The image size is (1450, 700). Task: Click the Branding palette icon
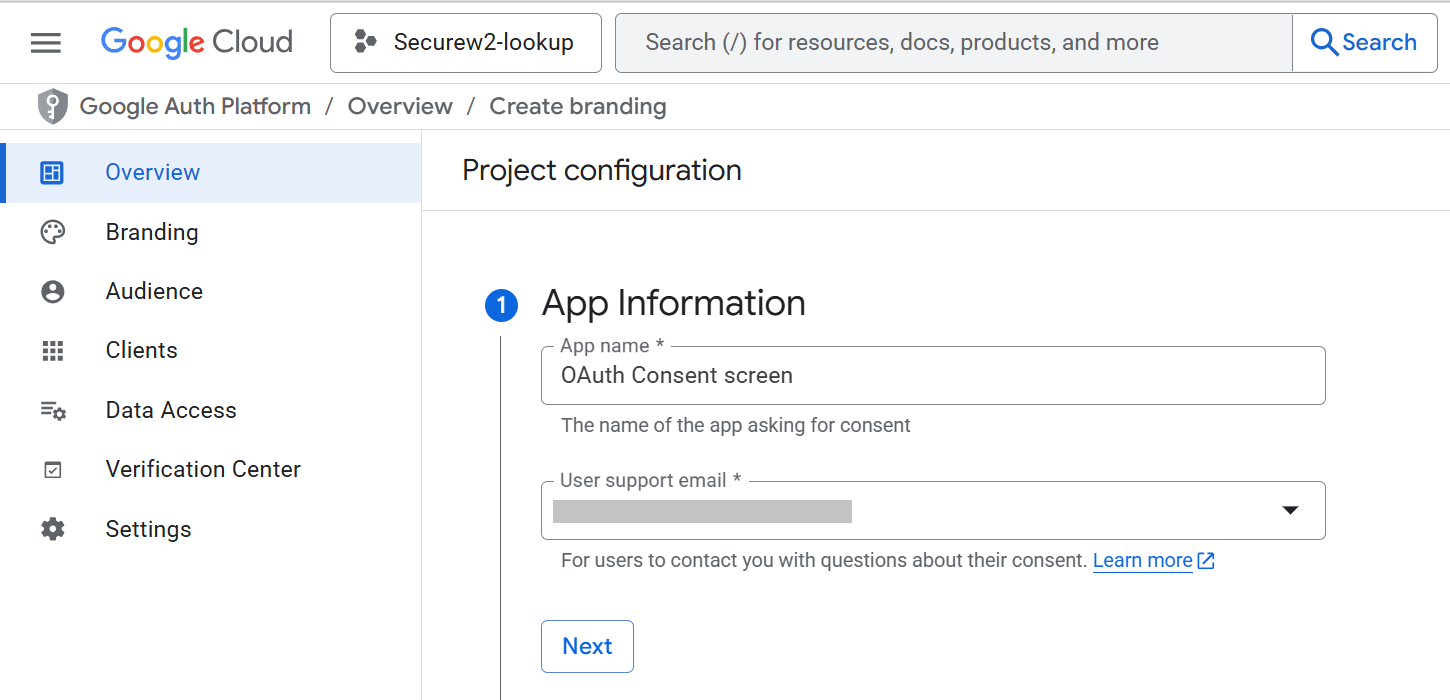52,232
